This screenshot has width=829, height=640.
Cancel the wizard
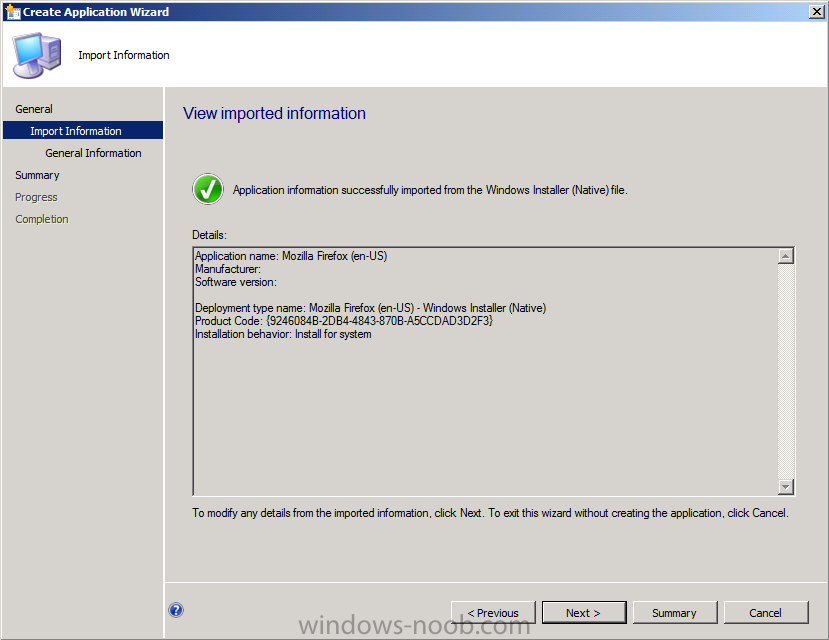(x=766, y=613)
